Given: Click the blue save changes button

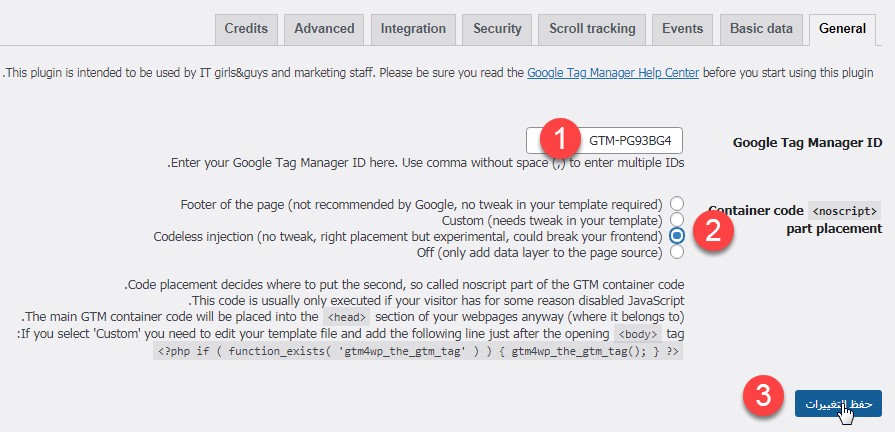Looking at the screenshot, I should [x=838, y=403].
